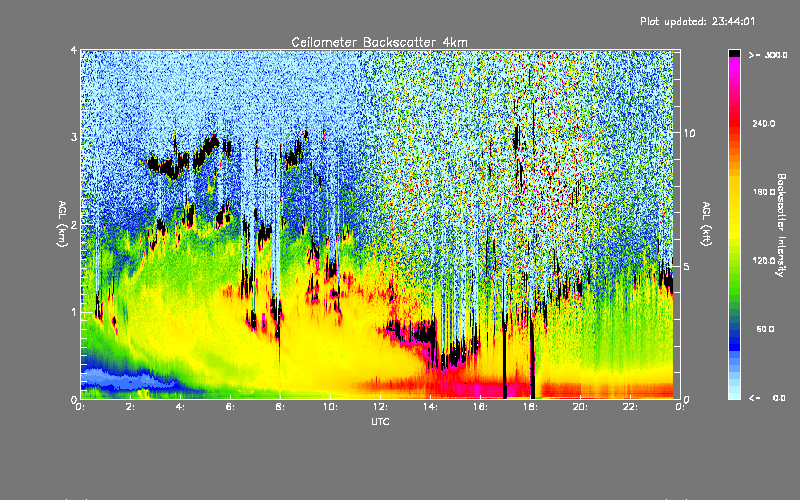
Task: Click the "16:" tick on the UTC axis
Action: (x=480, y=407)
